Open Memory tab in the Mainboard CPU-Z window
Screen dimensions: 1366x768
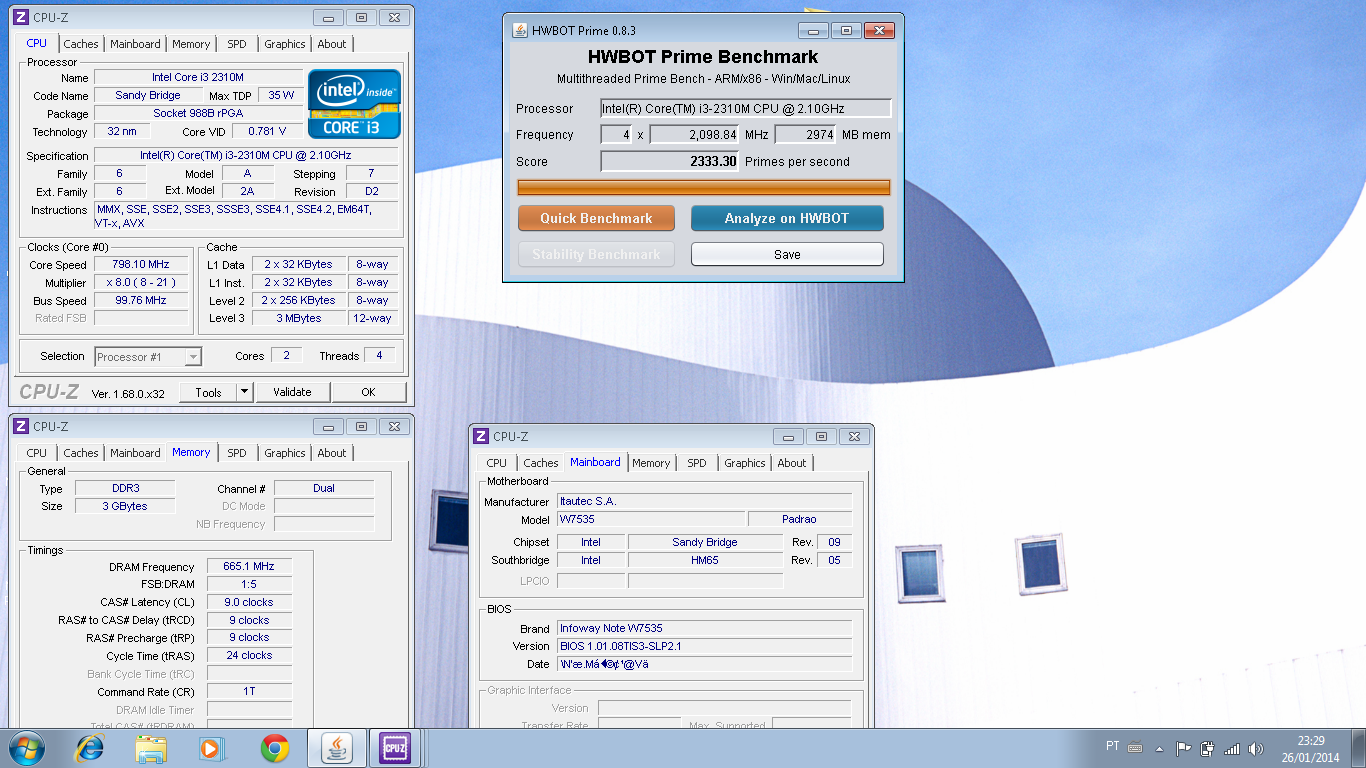[651, 463]
